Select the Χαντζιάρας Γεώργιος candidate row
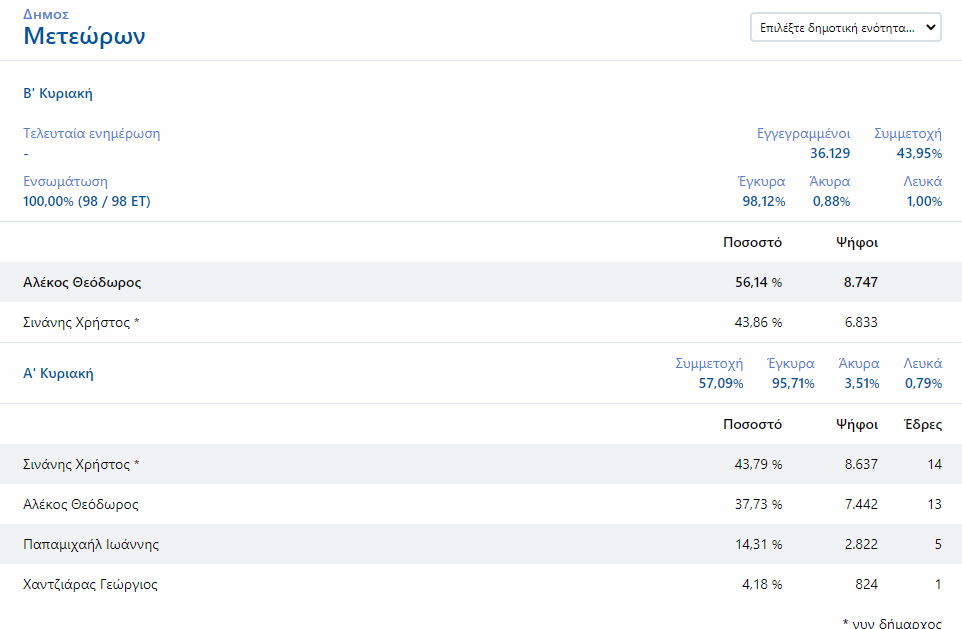The height and width of the screenshot is (629, 962). 90,584
